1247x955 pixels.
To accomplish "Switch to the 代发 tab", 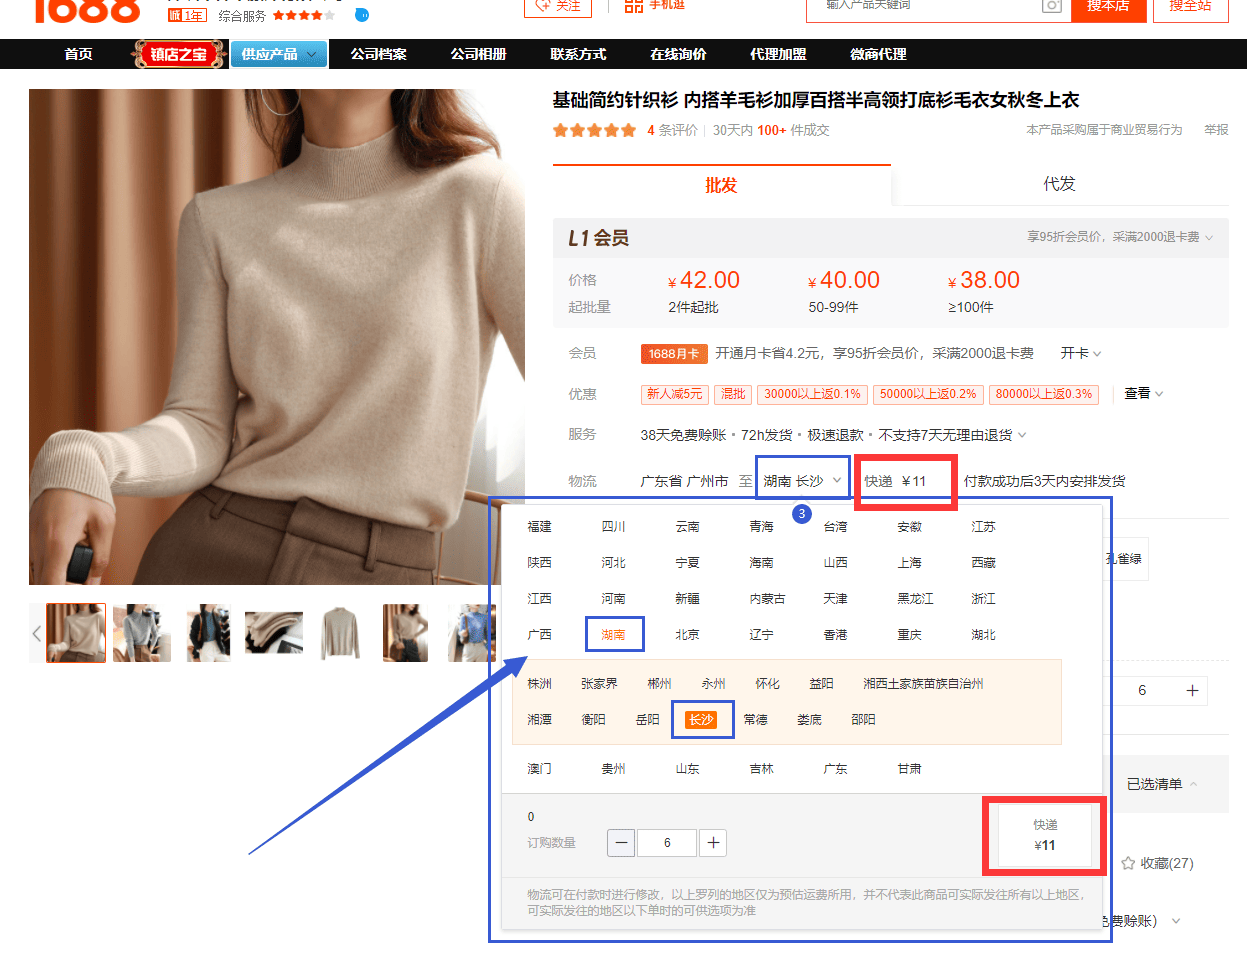I will coord(1059,184).
